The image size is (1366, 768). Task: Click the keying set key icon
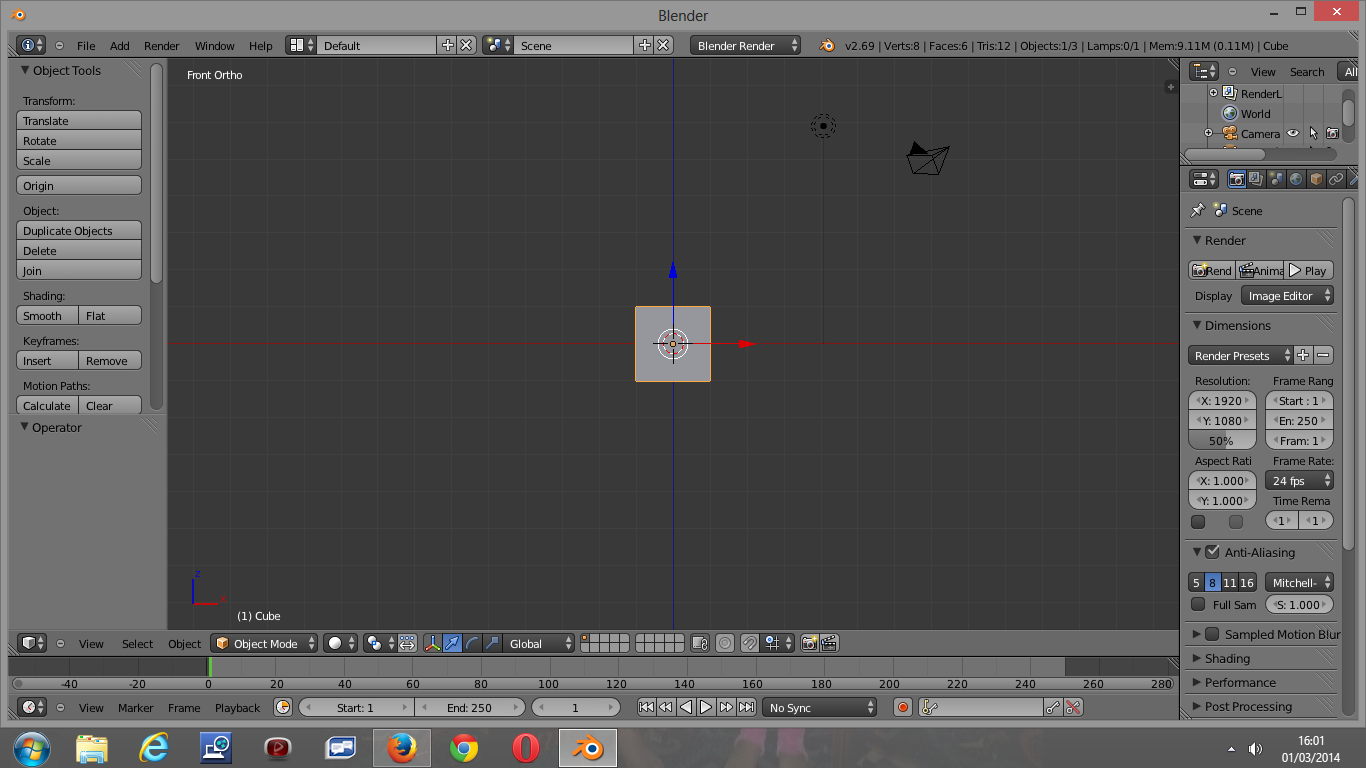(x=929, y=707)
